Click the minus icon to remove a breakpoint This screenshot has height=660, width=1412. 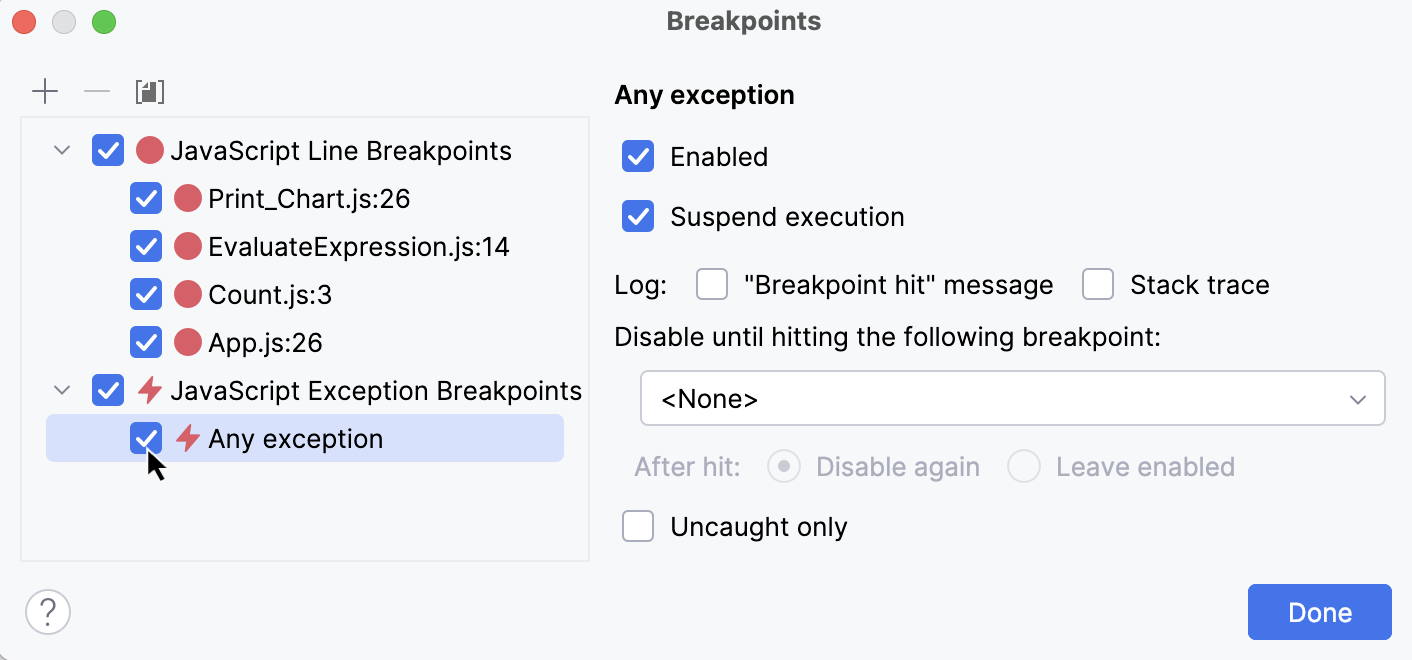(x=96, y=90)
